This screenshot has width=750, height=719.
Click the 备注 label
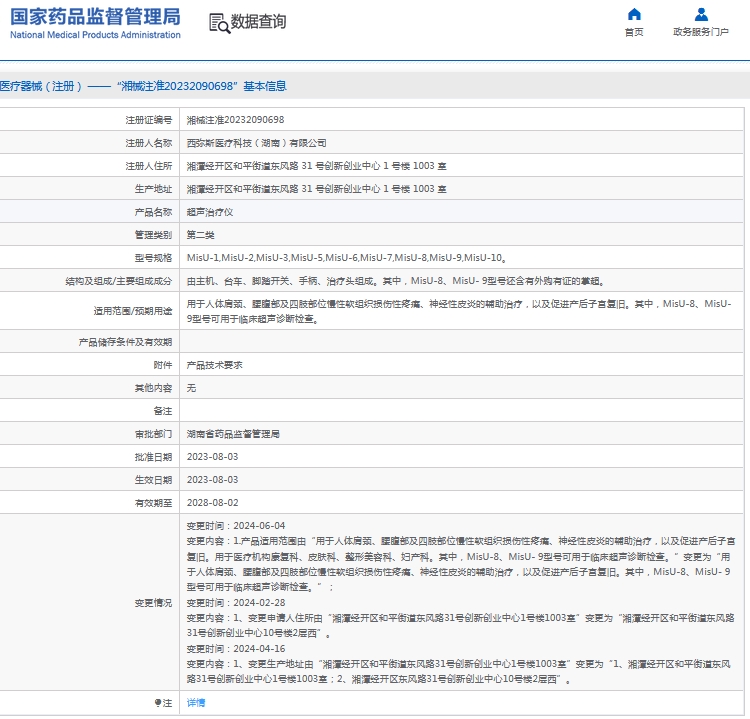(163, 411)
